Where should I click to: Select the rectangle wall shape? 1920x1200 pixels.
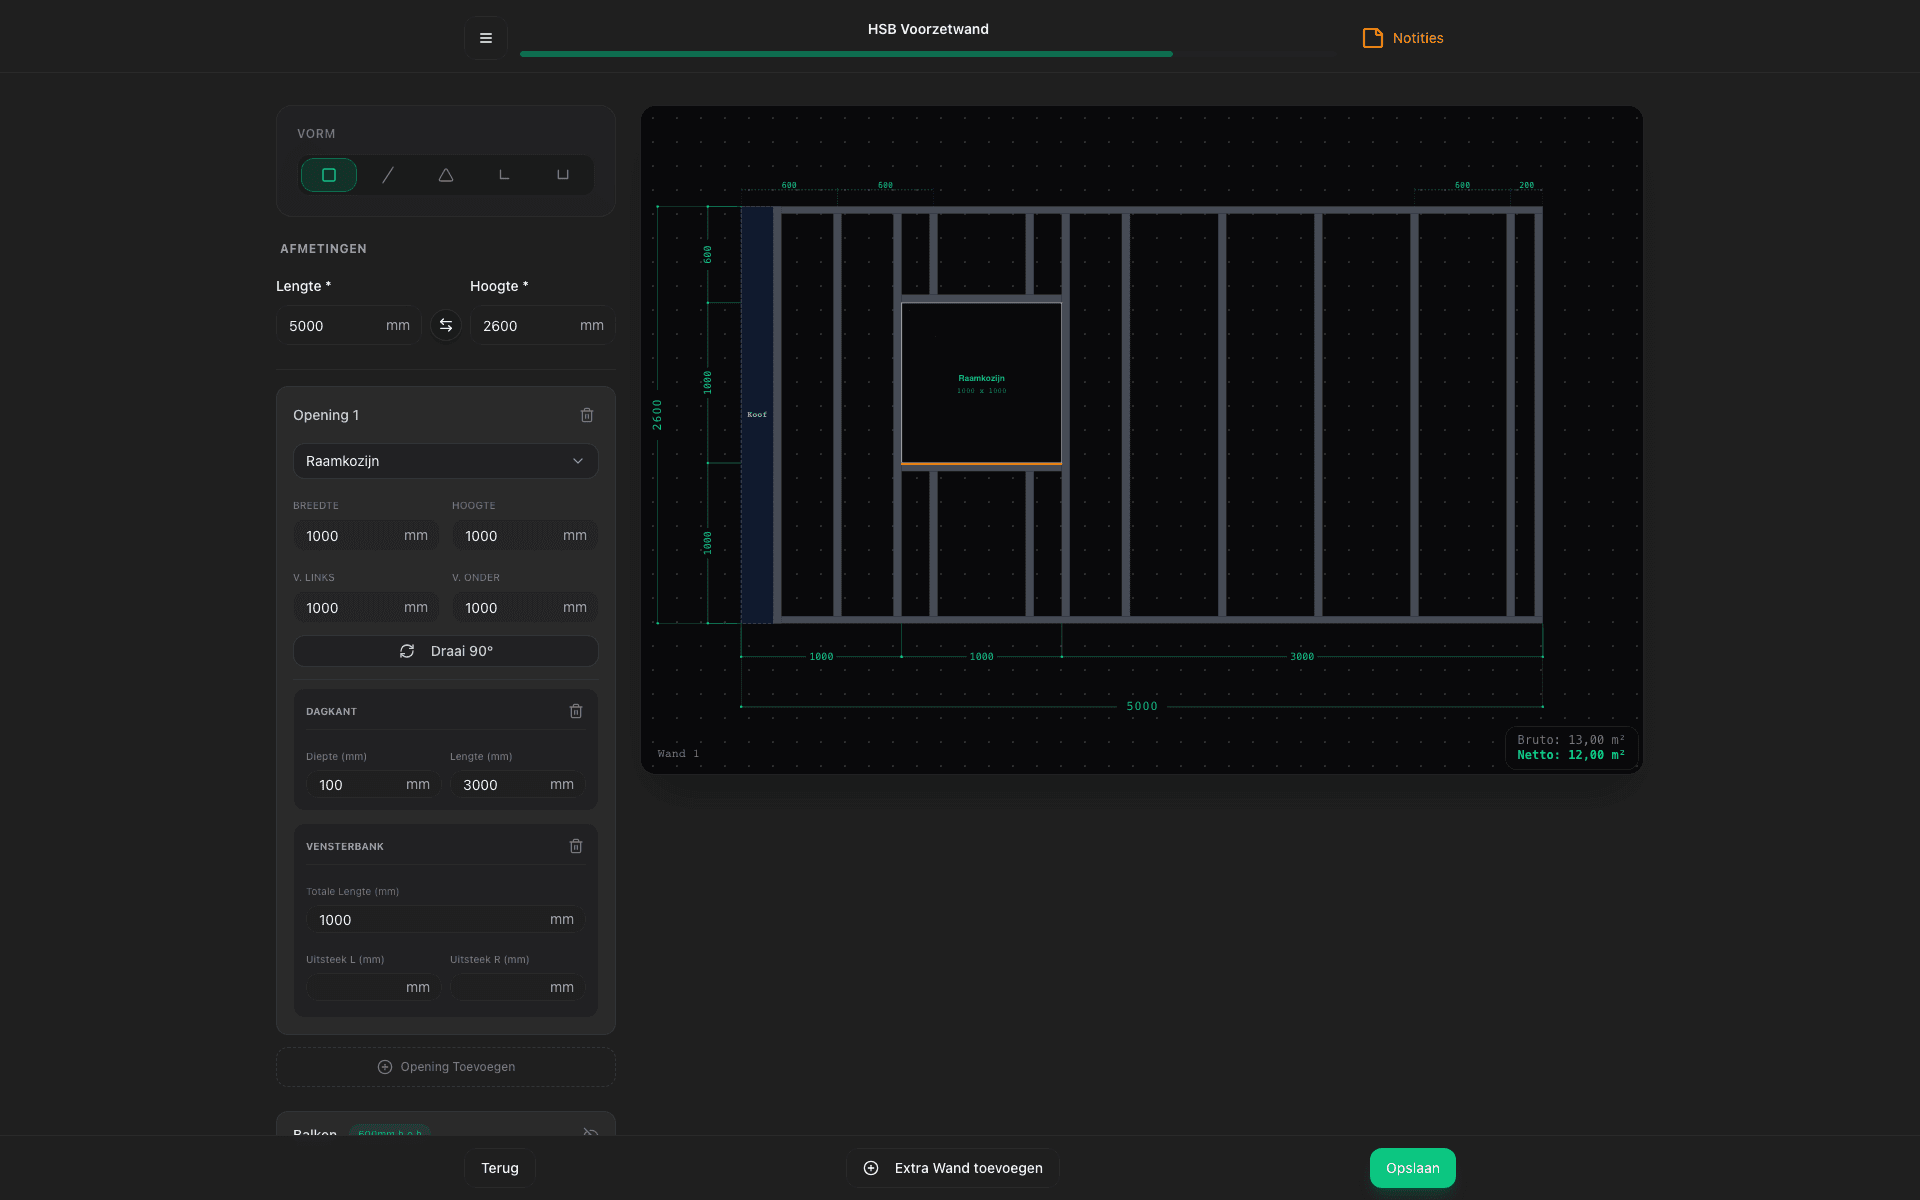tap(328, 175)
